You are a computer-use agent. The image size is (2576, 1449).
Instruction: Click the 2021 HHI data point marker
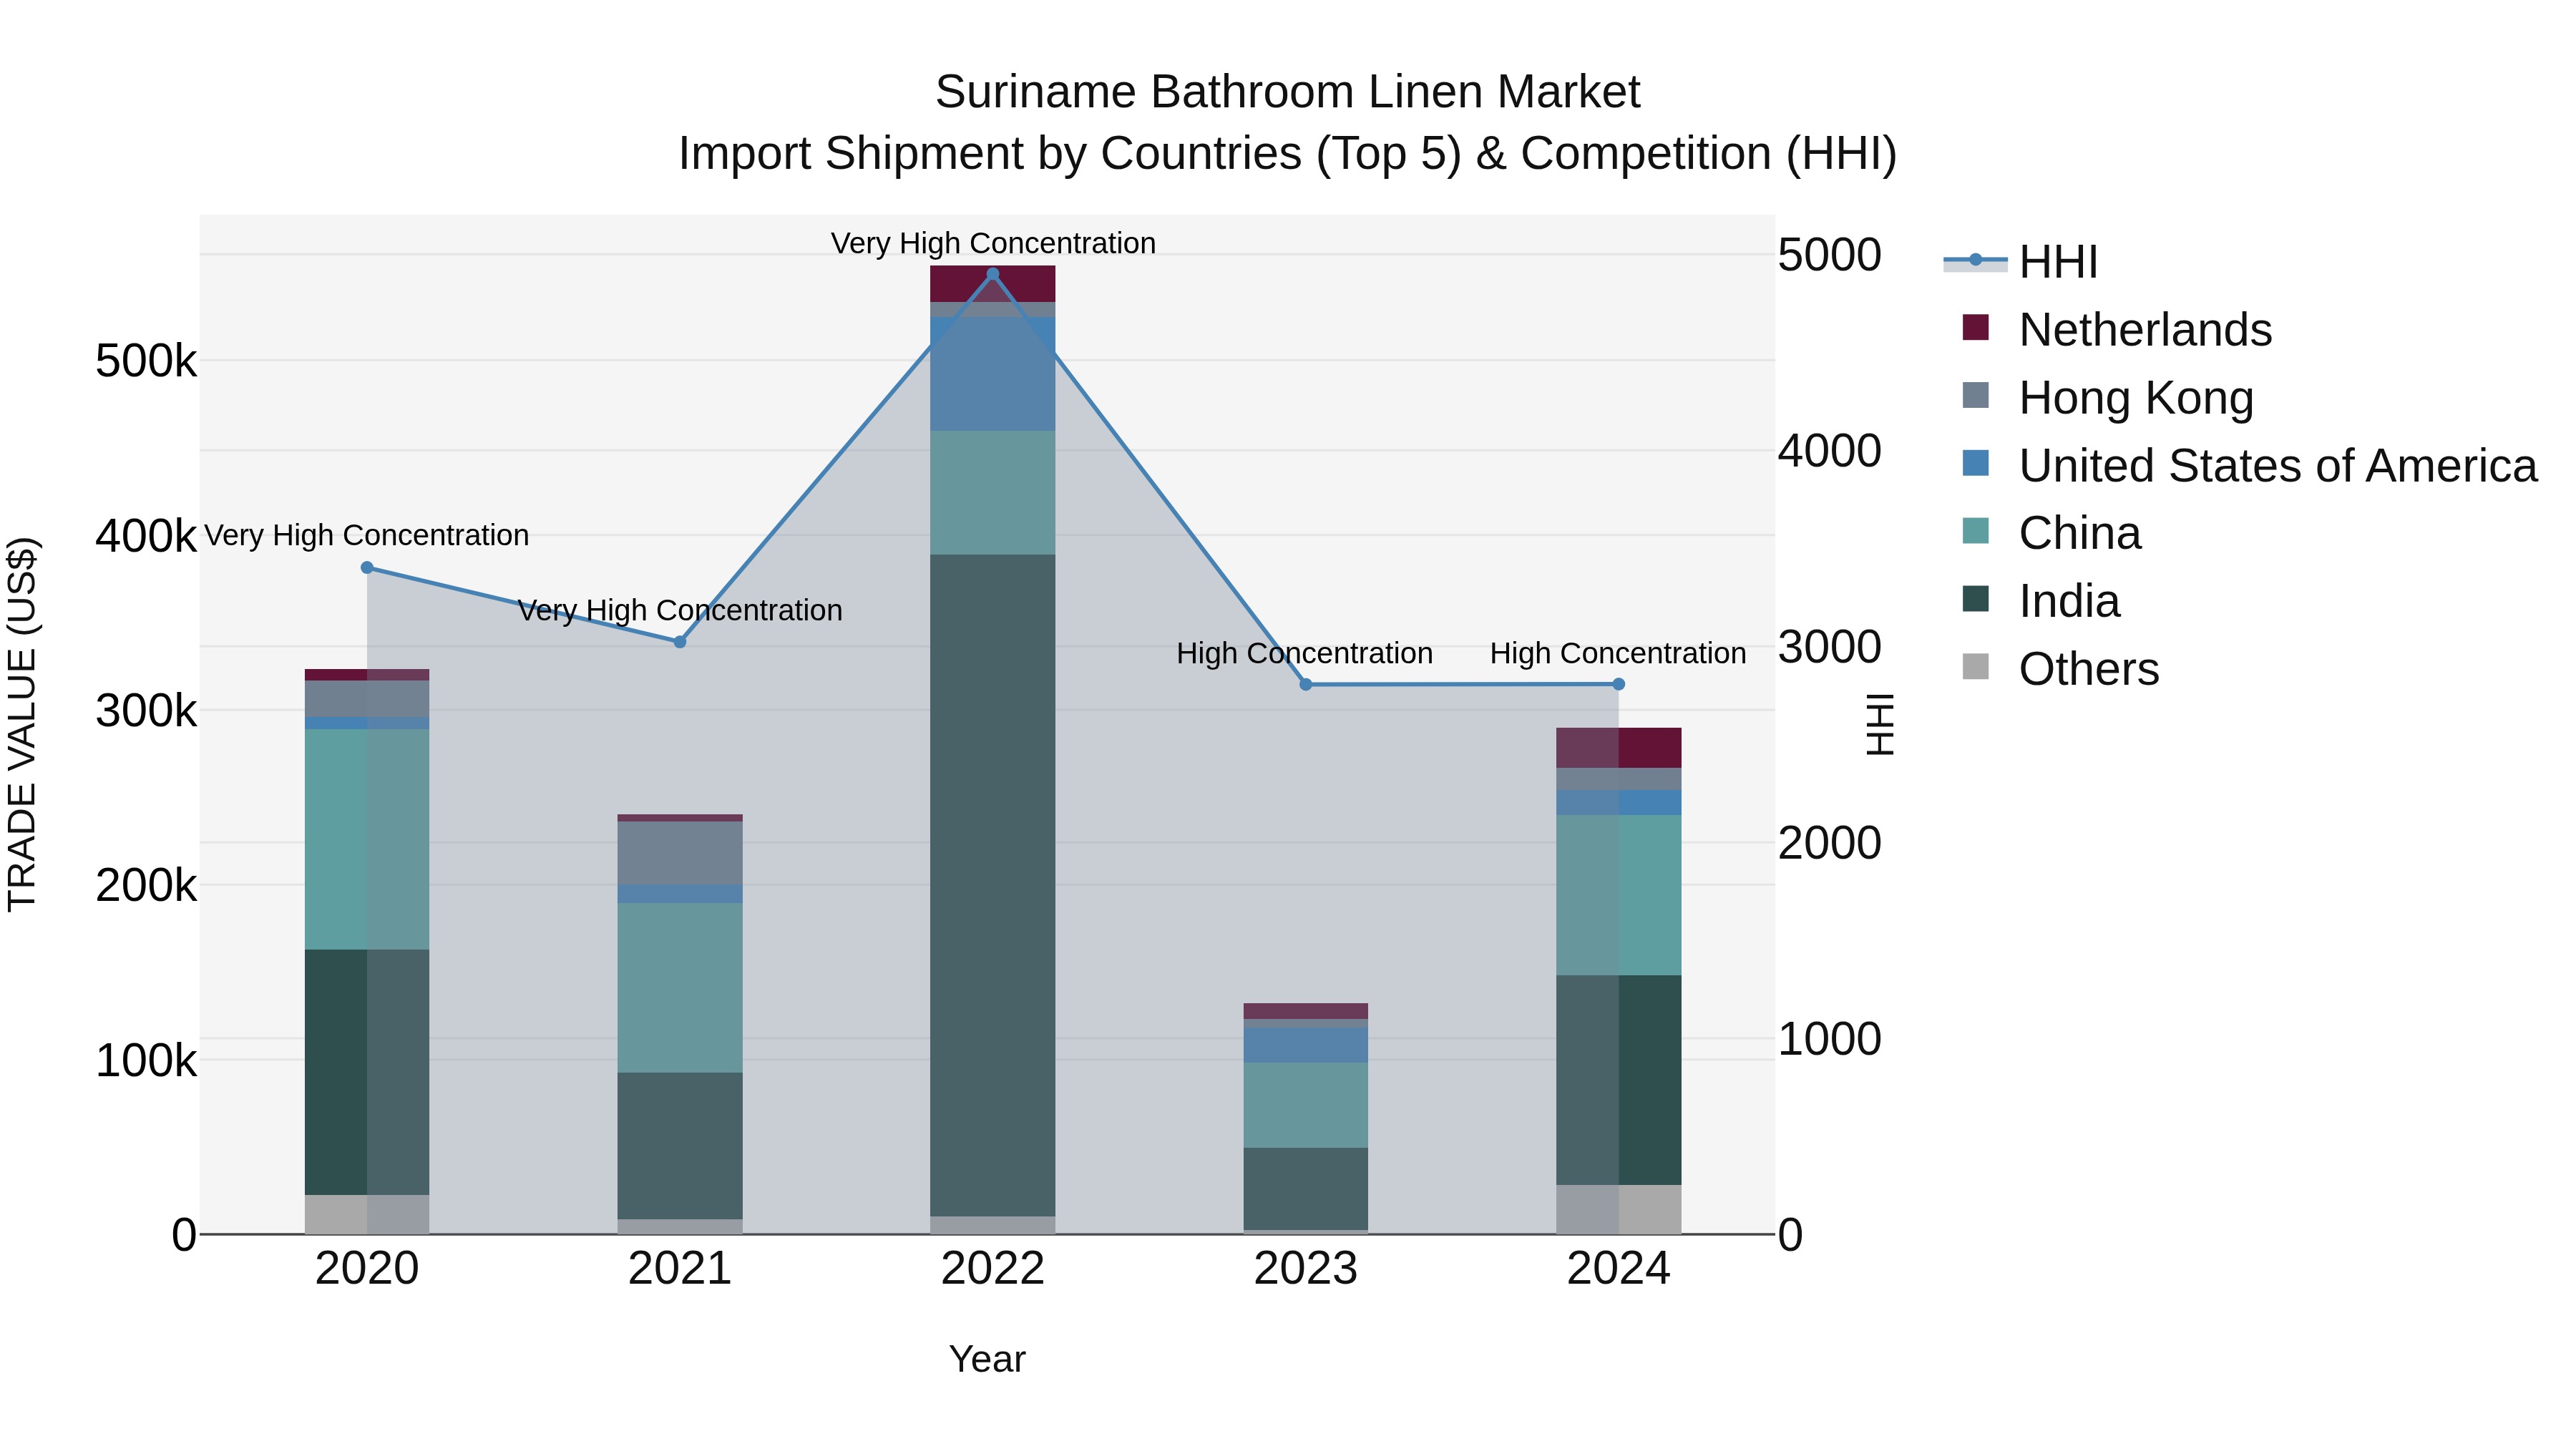(x=680, y=642)
